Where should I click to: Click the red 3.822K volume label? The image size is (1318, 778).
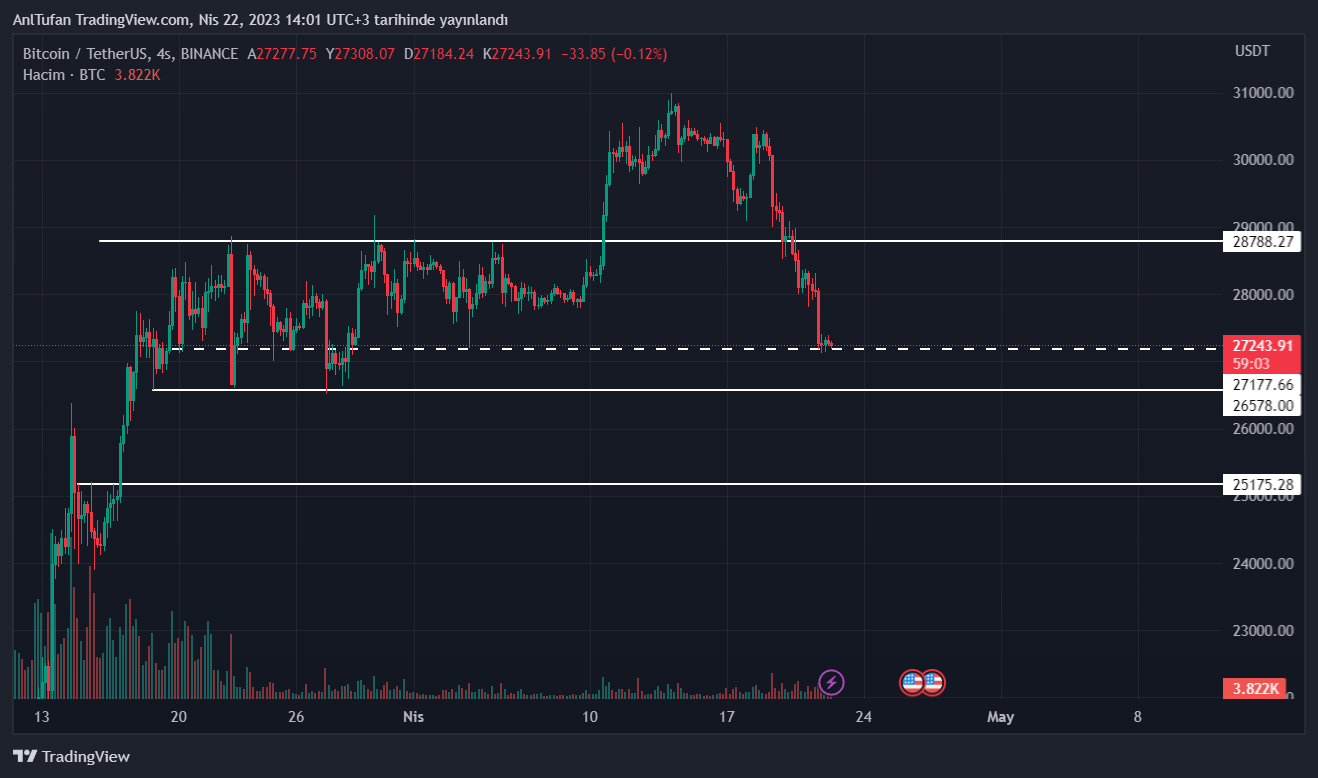pos(1256,688)
